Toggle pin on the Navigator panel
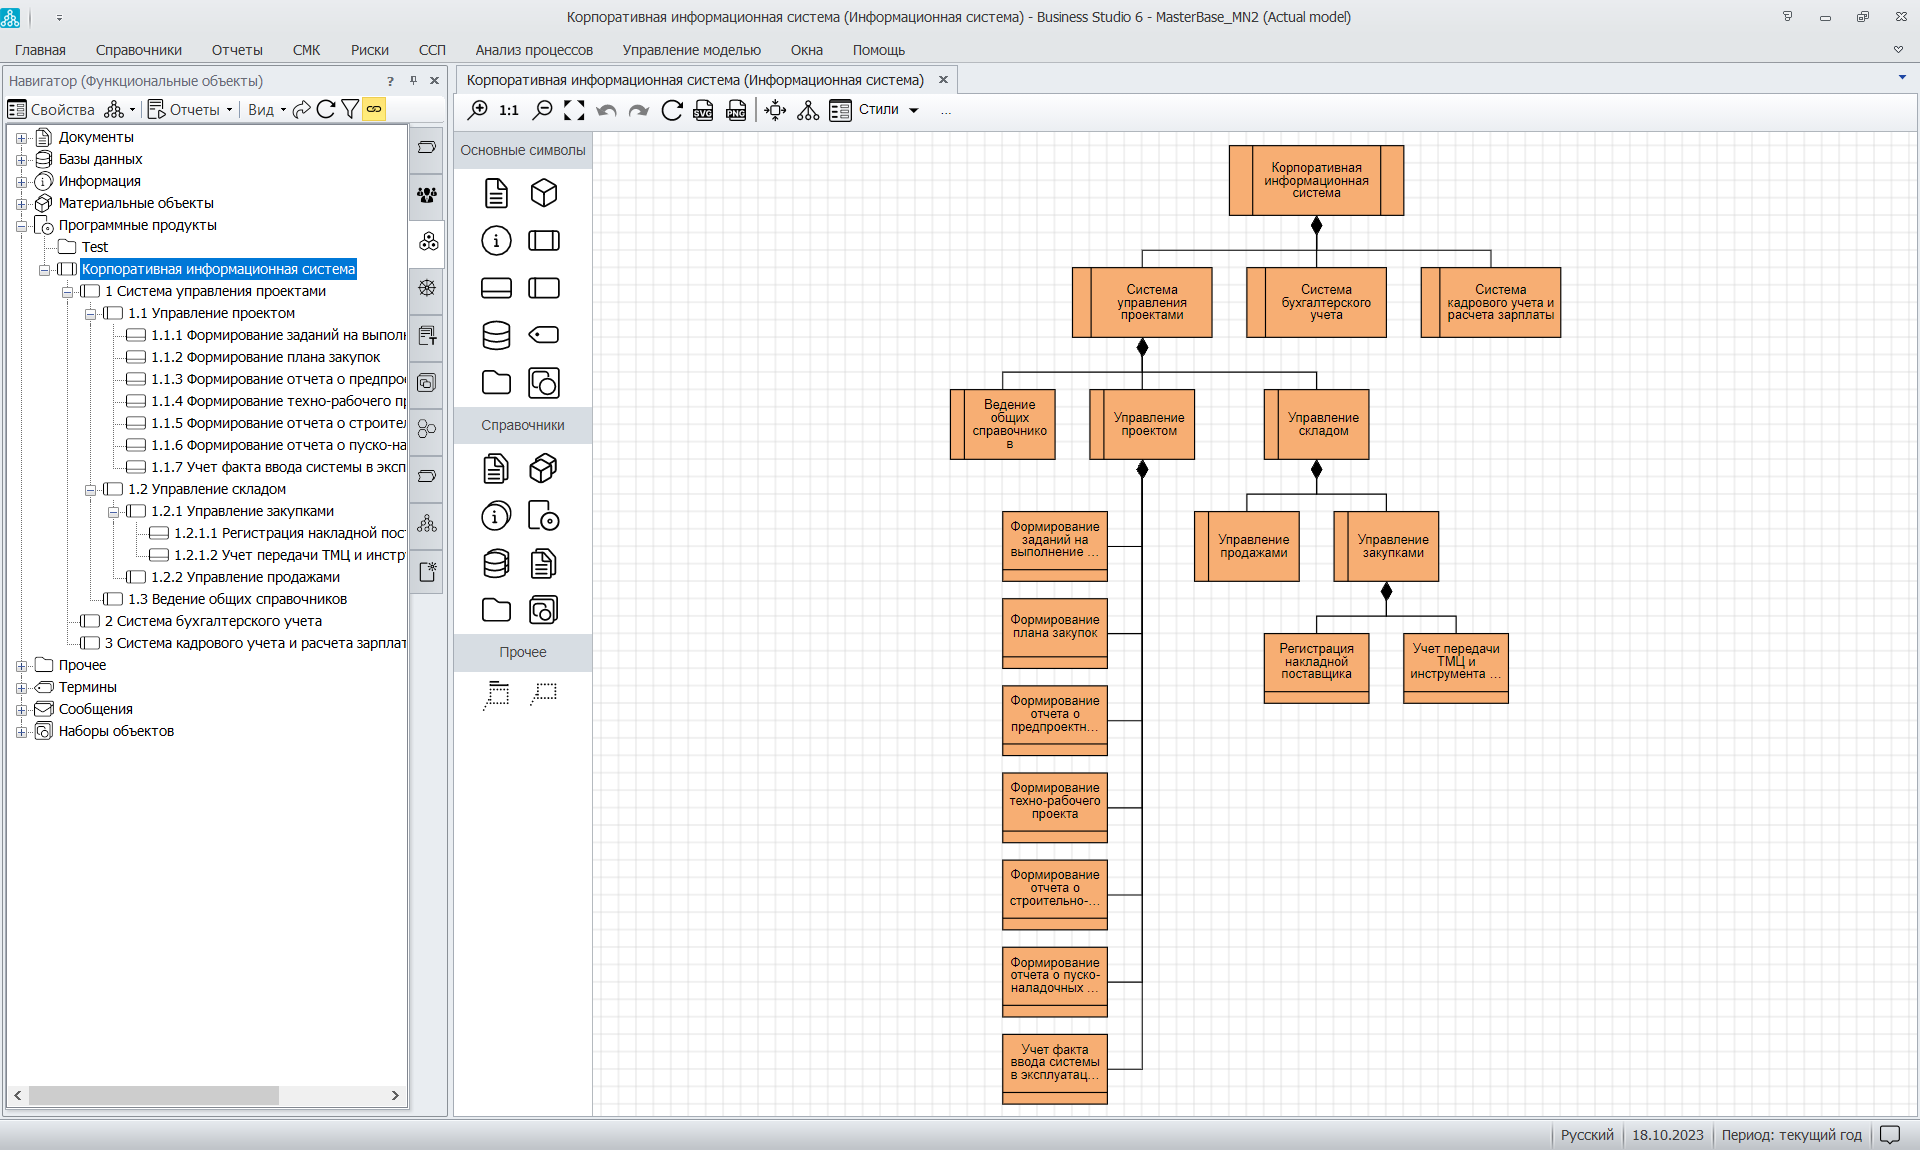 click(413, 81)
